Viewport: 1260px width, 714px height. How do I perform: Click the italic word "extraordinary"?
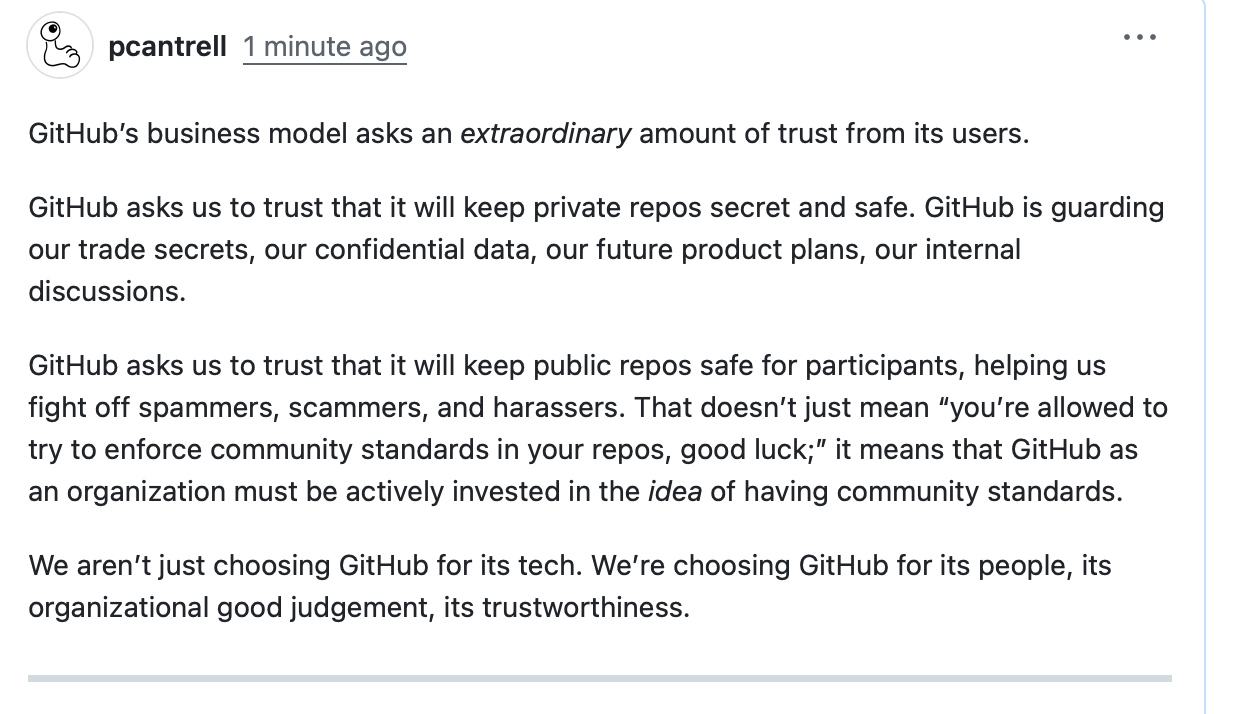coord(545,133)
